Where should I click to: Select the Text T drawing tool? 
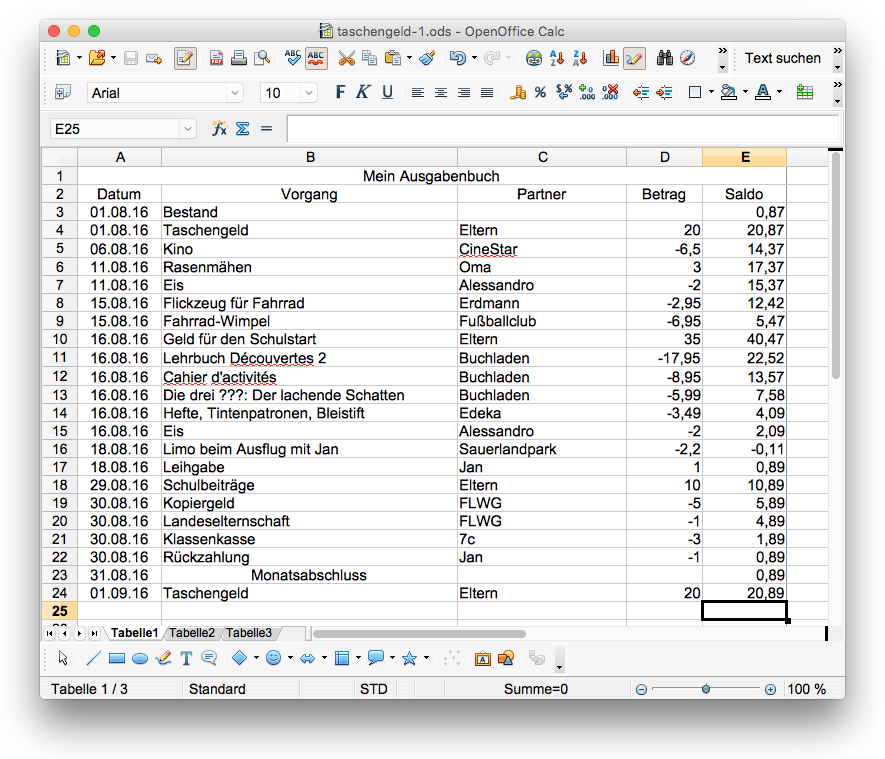[x=186, y=658]
